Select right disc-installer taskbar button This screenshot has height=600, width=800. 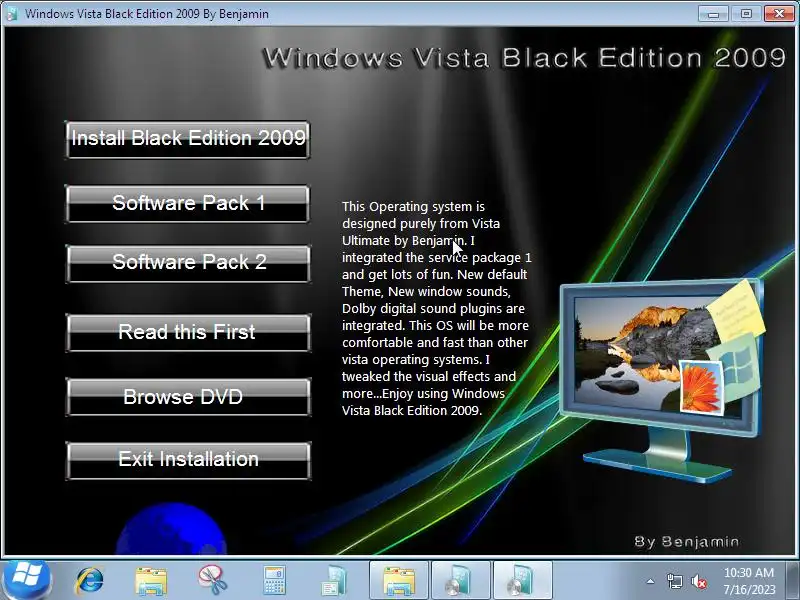523,580
